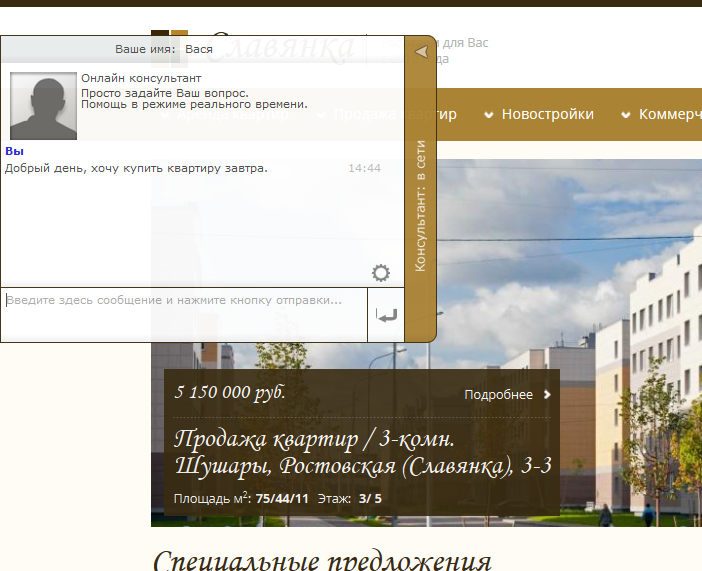Screen dimensions: 702x571
Task: Collapse the chat widget using the arrow icon
Action: [x=421, y=52]
